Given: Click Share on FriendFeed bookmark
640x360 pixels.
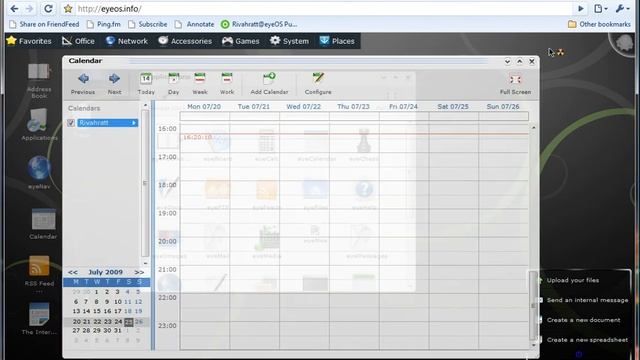Looking at the screenshot, I should coord(44,24).
